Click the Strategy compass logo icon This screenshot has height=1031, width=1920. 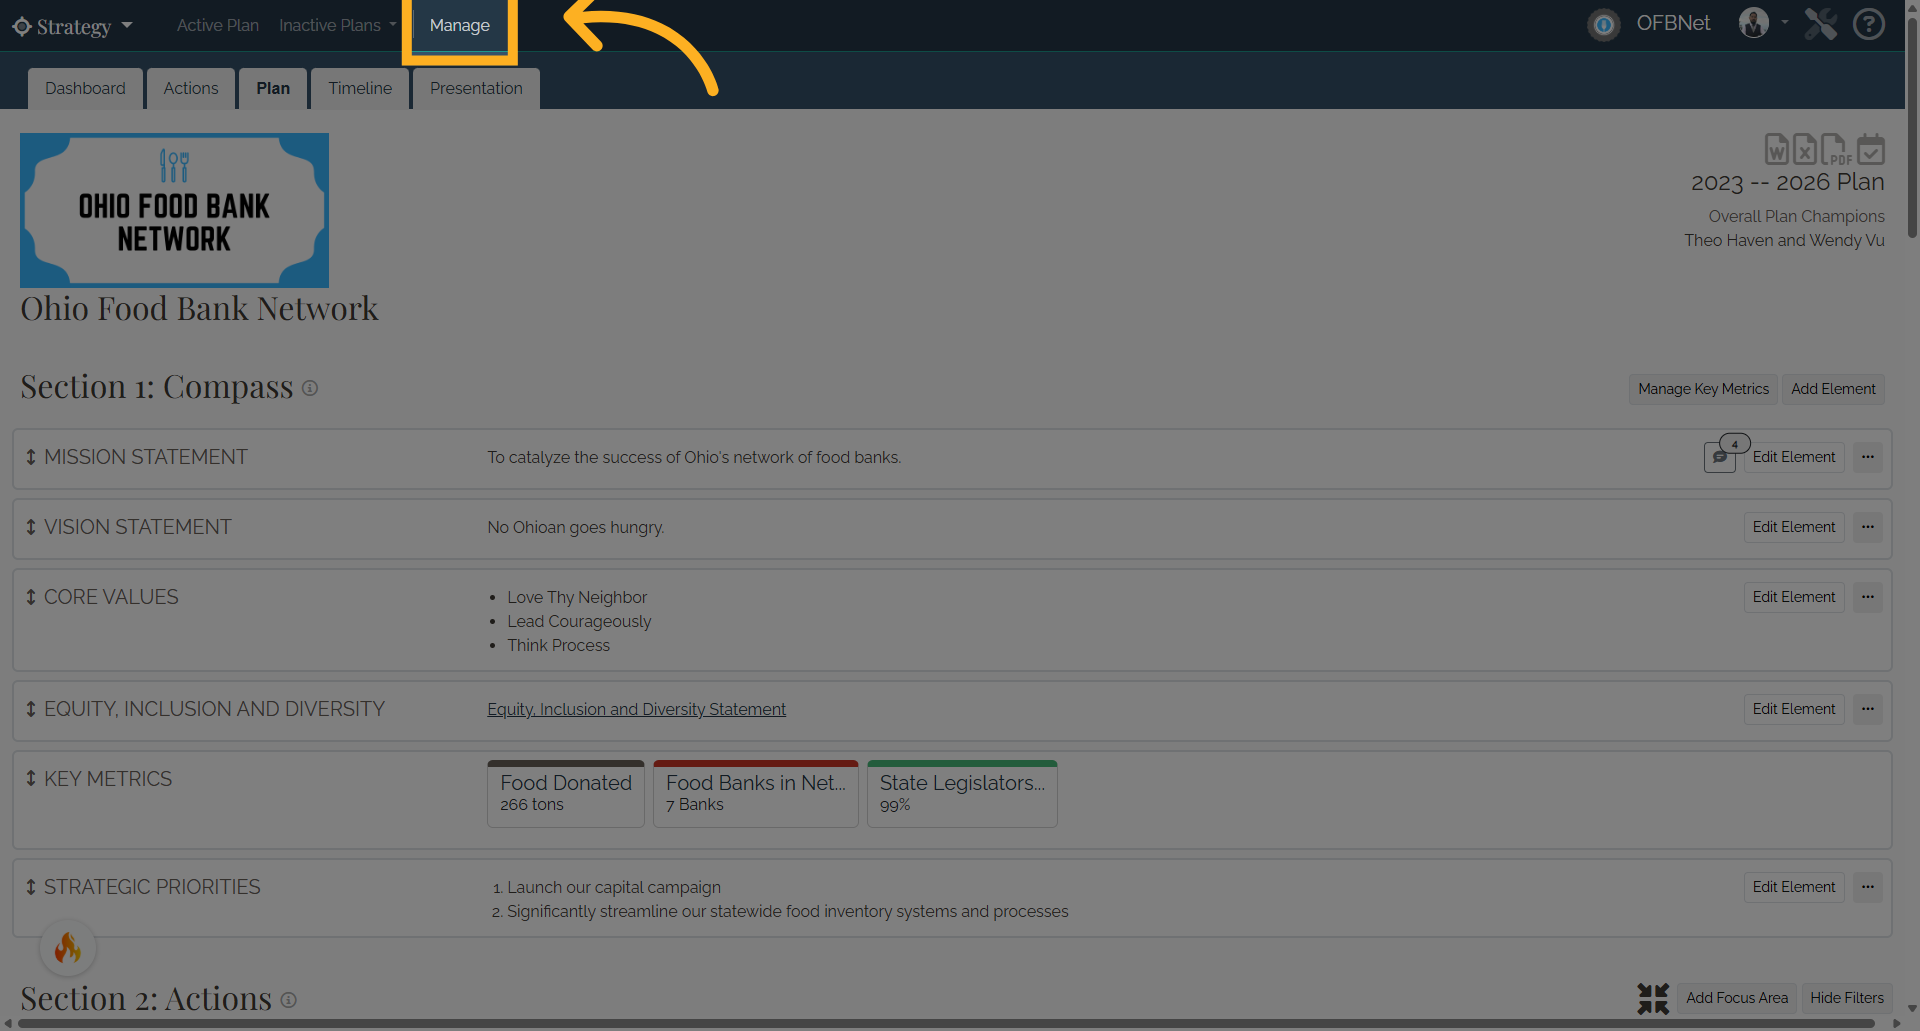(x=22, y=26)
